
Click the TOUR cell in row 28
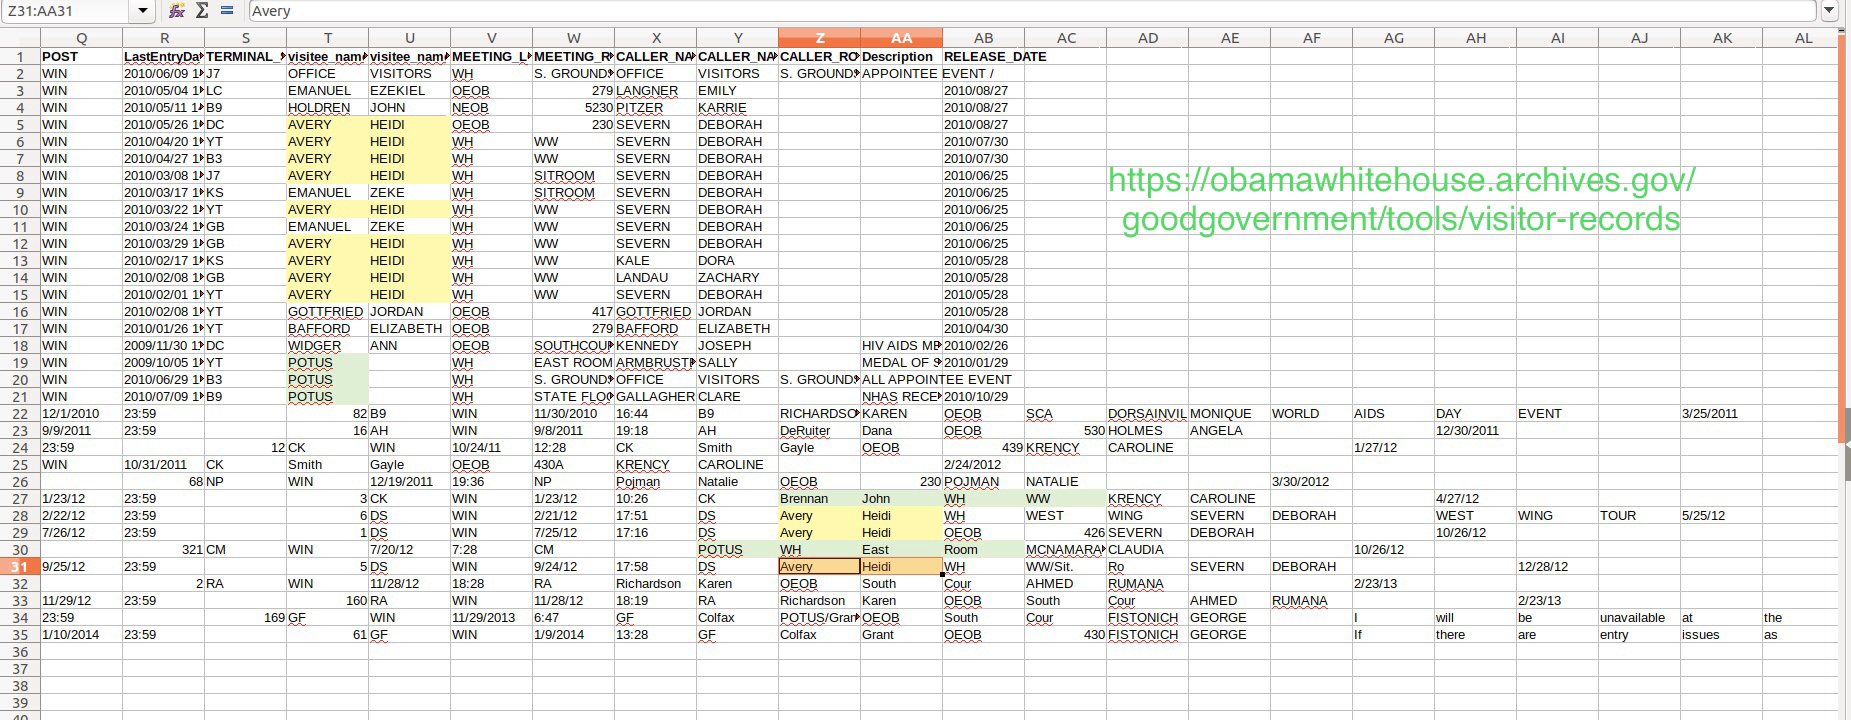(1639, 515)
